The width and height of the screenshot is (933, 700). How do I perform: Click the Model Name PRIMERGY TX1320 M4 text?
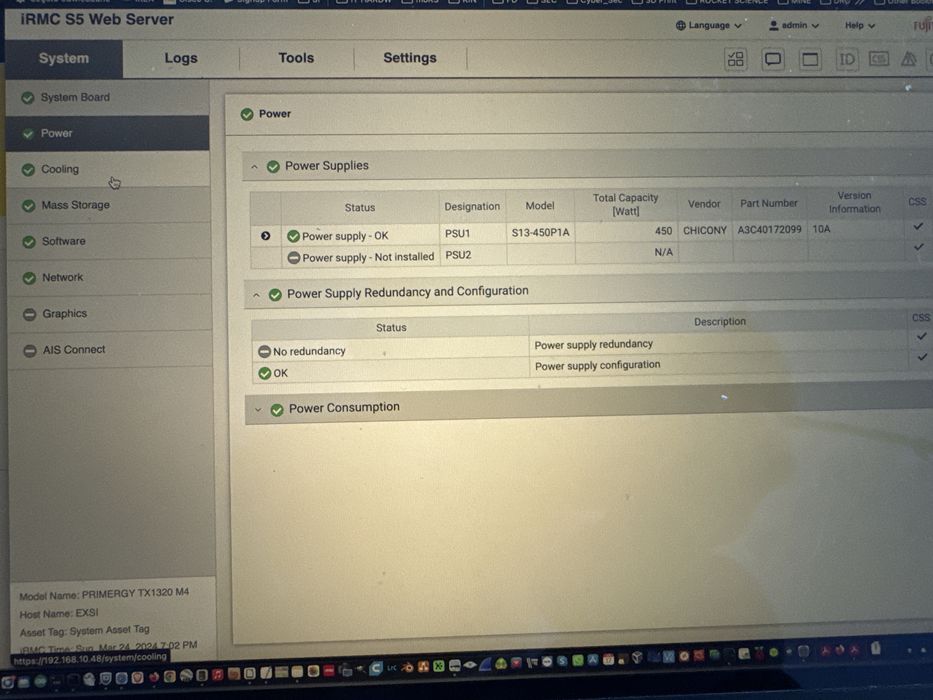(x=104, y=594)
